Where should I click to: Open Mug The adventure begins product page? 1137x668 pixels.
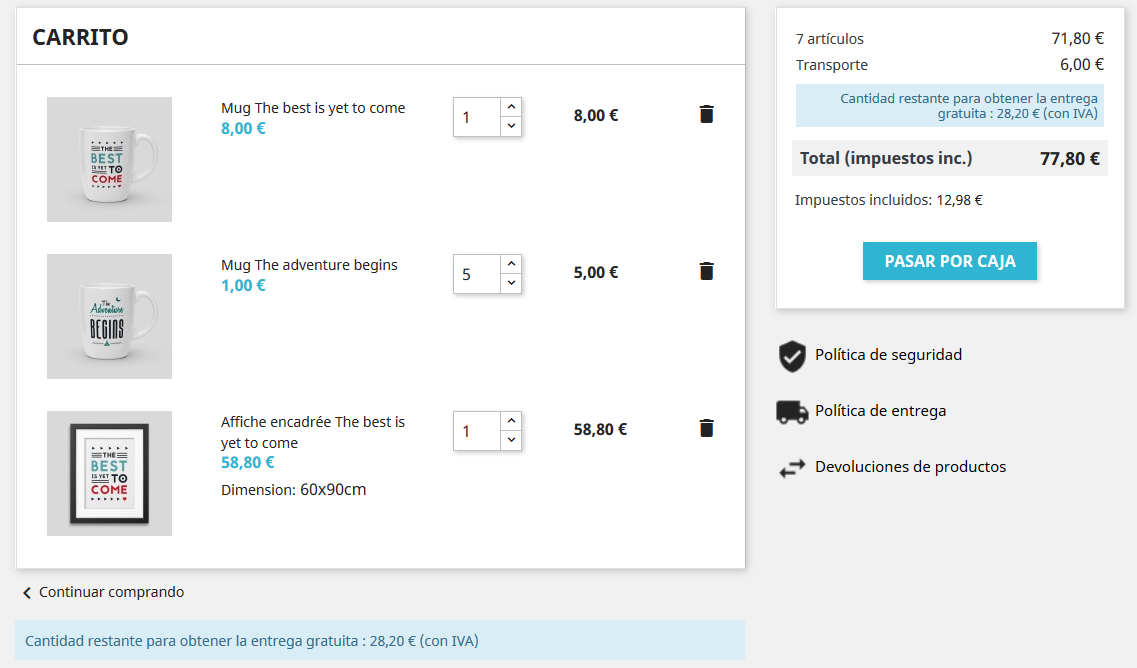[309, 265]
